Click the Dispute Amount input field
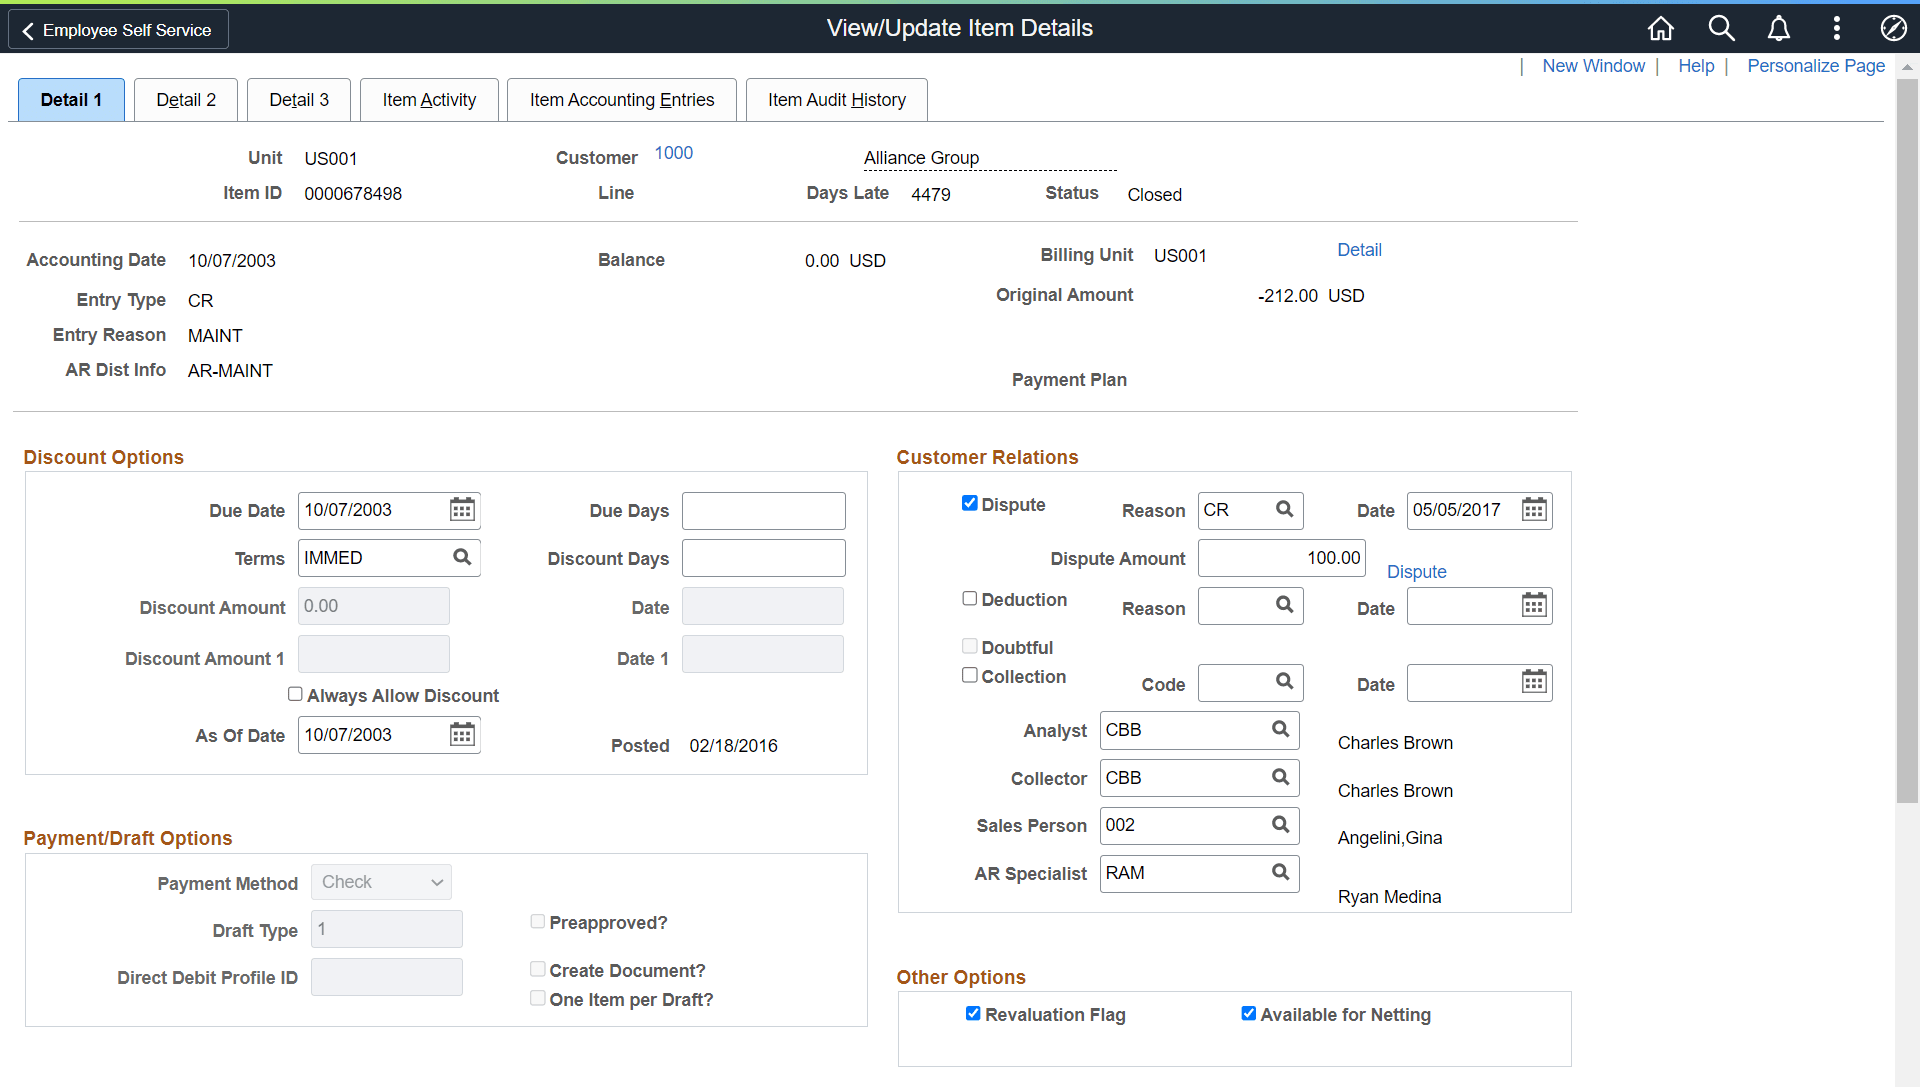The height and width of the screenshot is (1087, 1920). point(1281,558)
